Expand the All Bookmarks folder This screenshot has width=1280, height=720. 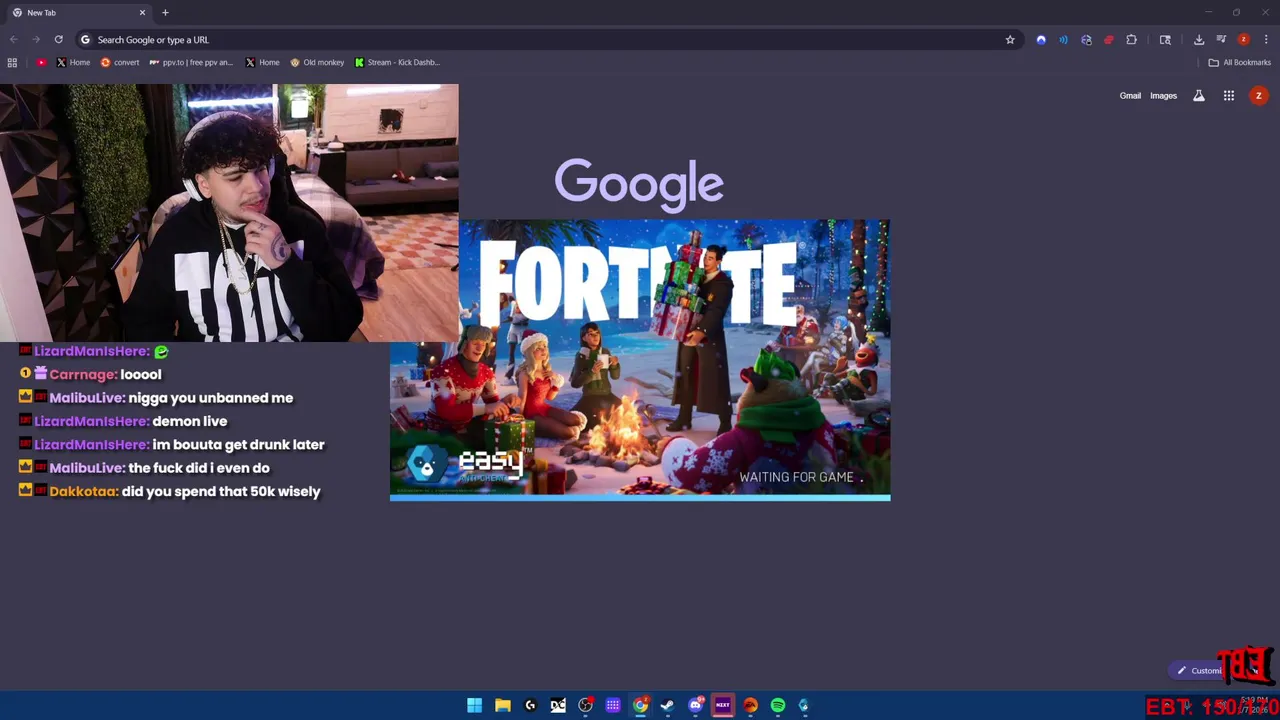click(x=1239, y=62)
